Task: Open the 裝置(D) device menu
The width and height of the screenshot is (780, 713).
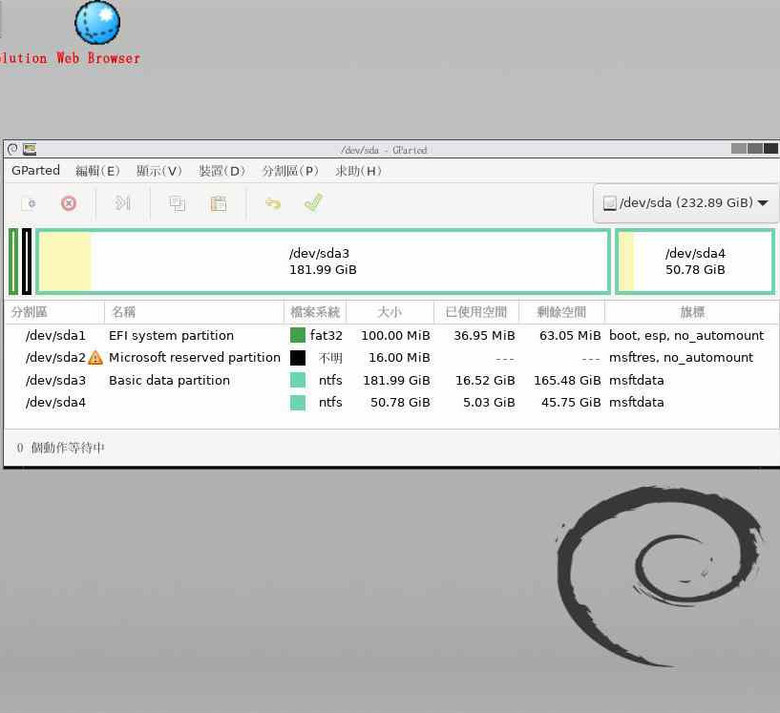Action: [221, 171]
